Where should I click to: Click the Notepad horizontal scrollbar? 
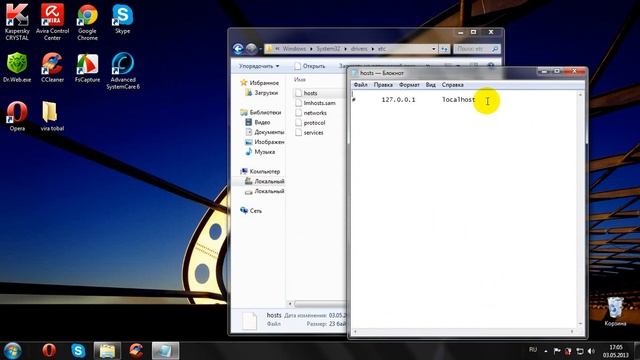(463, 331)
